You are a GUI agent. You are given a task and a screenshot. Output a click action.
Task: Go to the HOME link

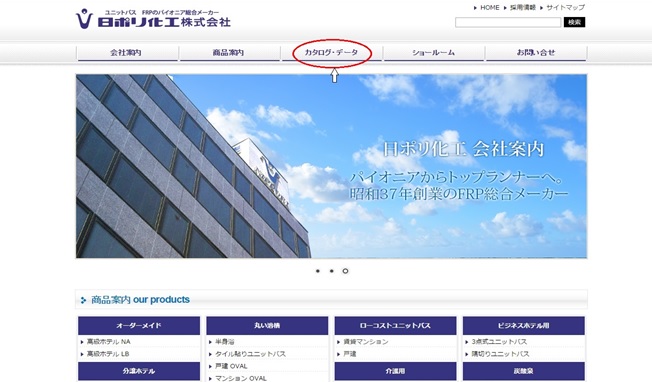click(x=489, y=7)
